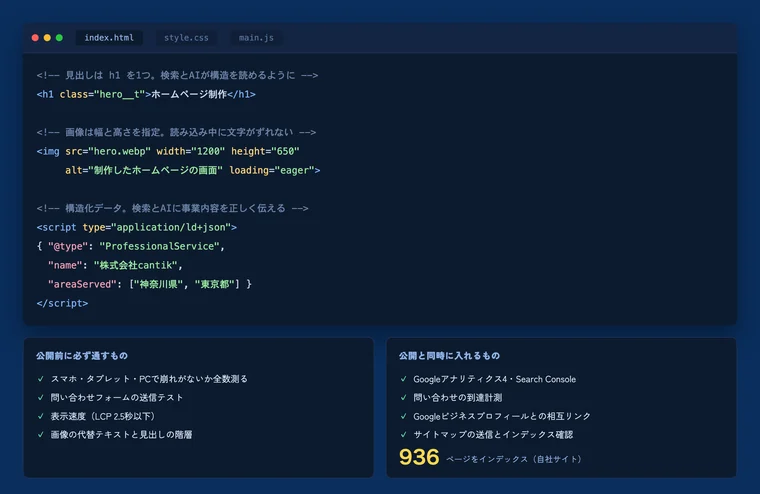Click the text 問い合わせの到達計測
Screen dimensions: 760x494
(x=458, y=398)
